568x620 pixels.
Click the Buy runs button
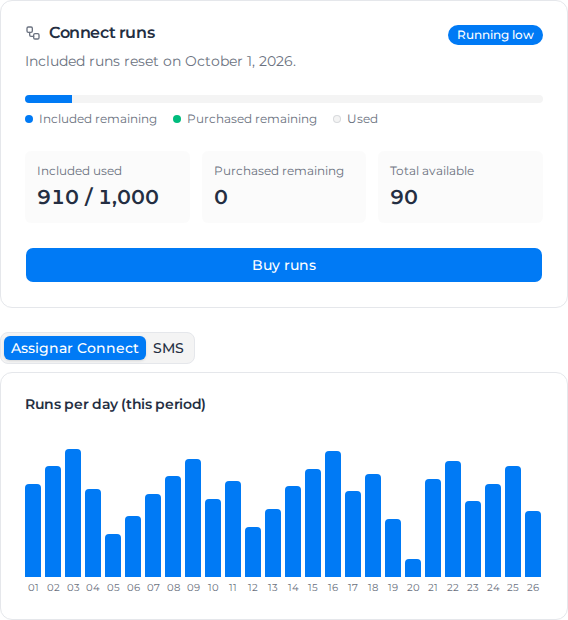[x=284, y=265]
